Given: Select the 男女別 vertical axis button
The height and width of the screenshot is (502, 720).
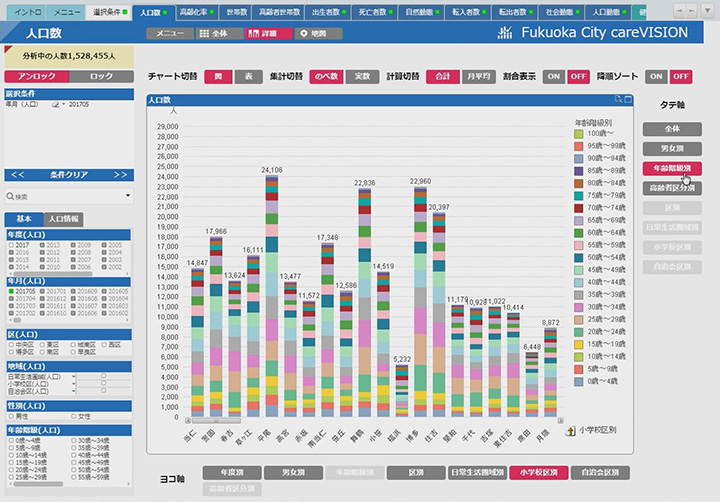Looking at the screenshot, I should point(672,149).
